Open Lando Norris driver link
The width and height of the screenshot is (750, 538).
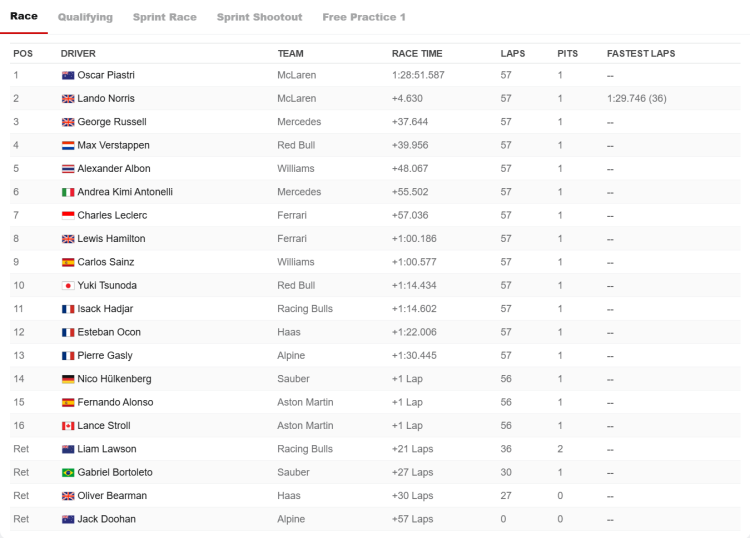[x=106, y=99]
